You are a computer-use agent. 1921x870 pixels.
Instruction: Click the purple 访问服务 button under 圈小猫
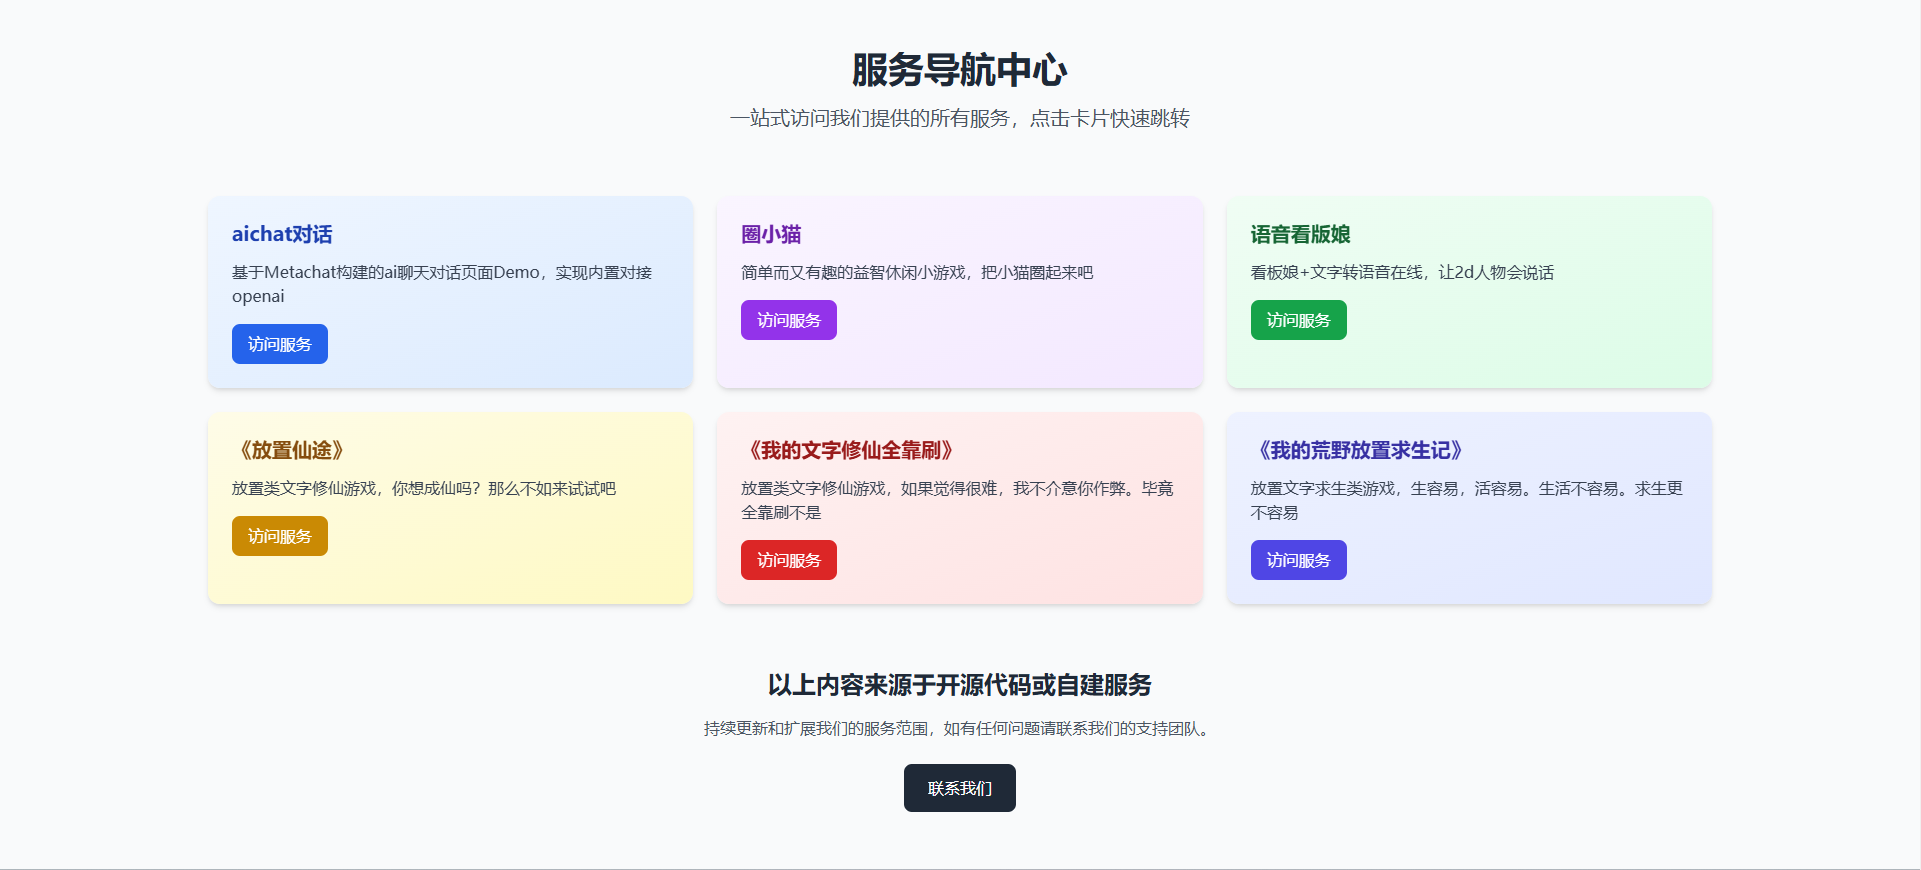[x=788, y=320]
